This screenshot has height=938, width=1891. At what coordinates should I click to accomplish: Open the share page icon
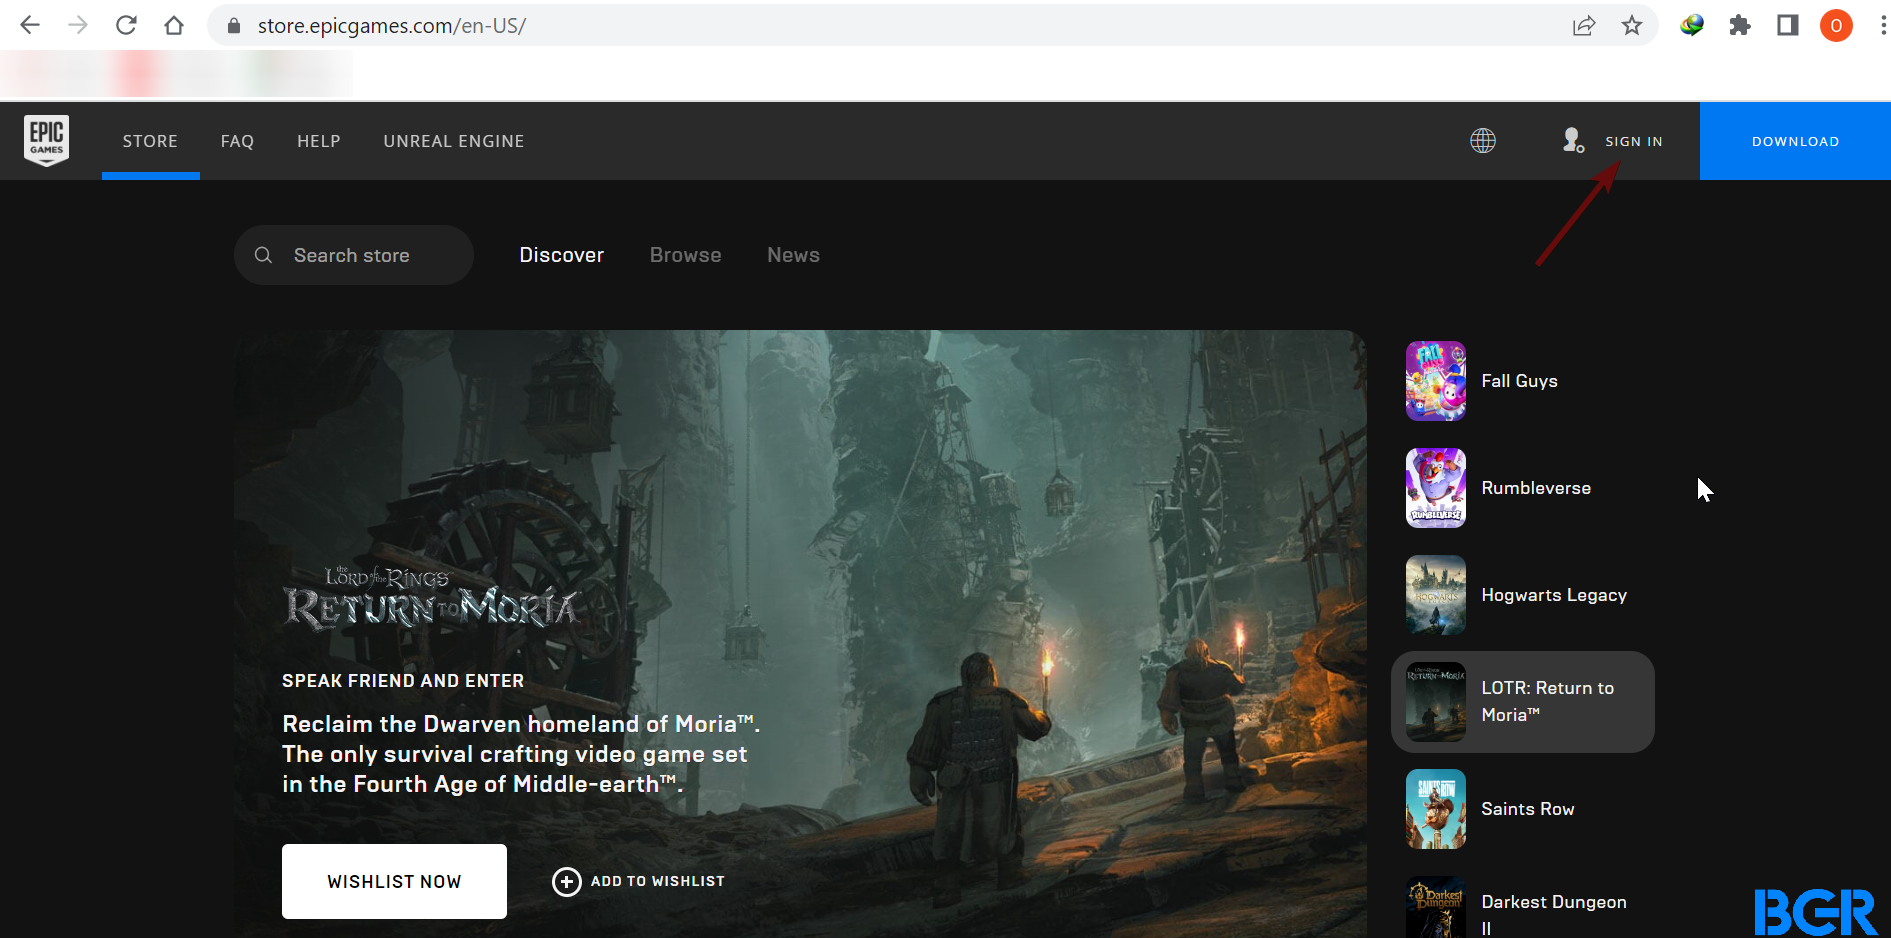click(x=1584, y=25)
